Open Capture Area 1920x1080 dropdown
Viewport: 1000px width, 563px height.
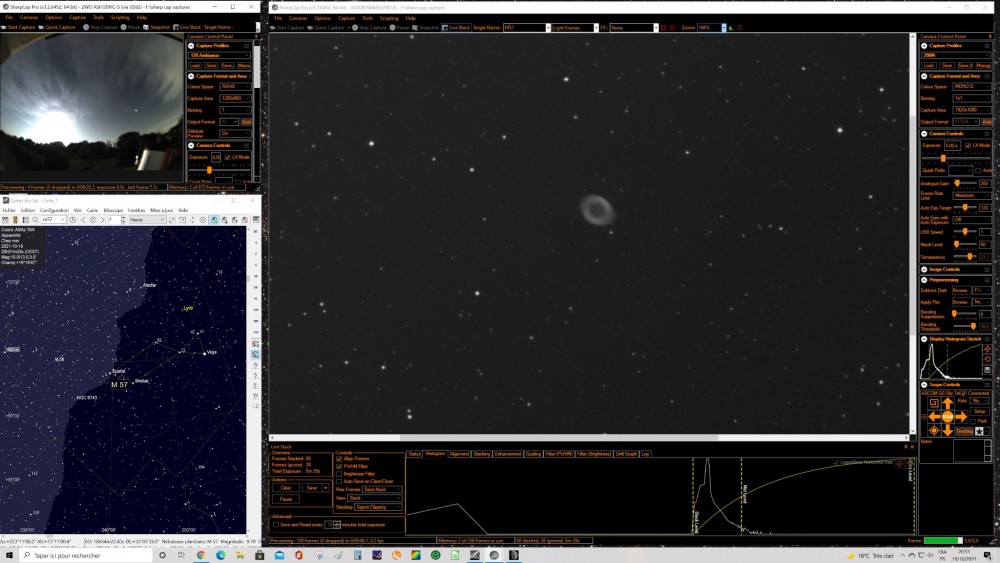tap(971, 110)
